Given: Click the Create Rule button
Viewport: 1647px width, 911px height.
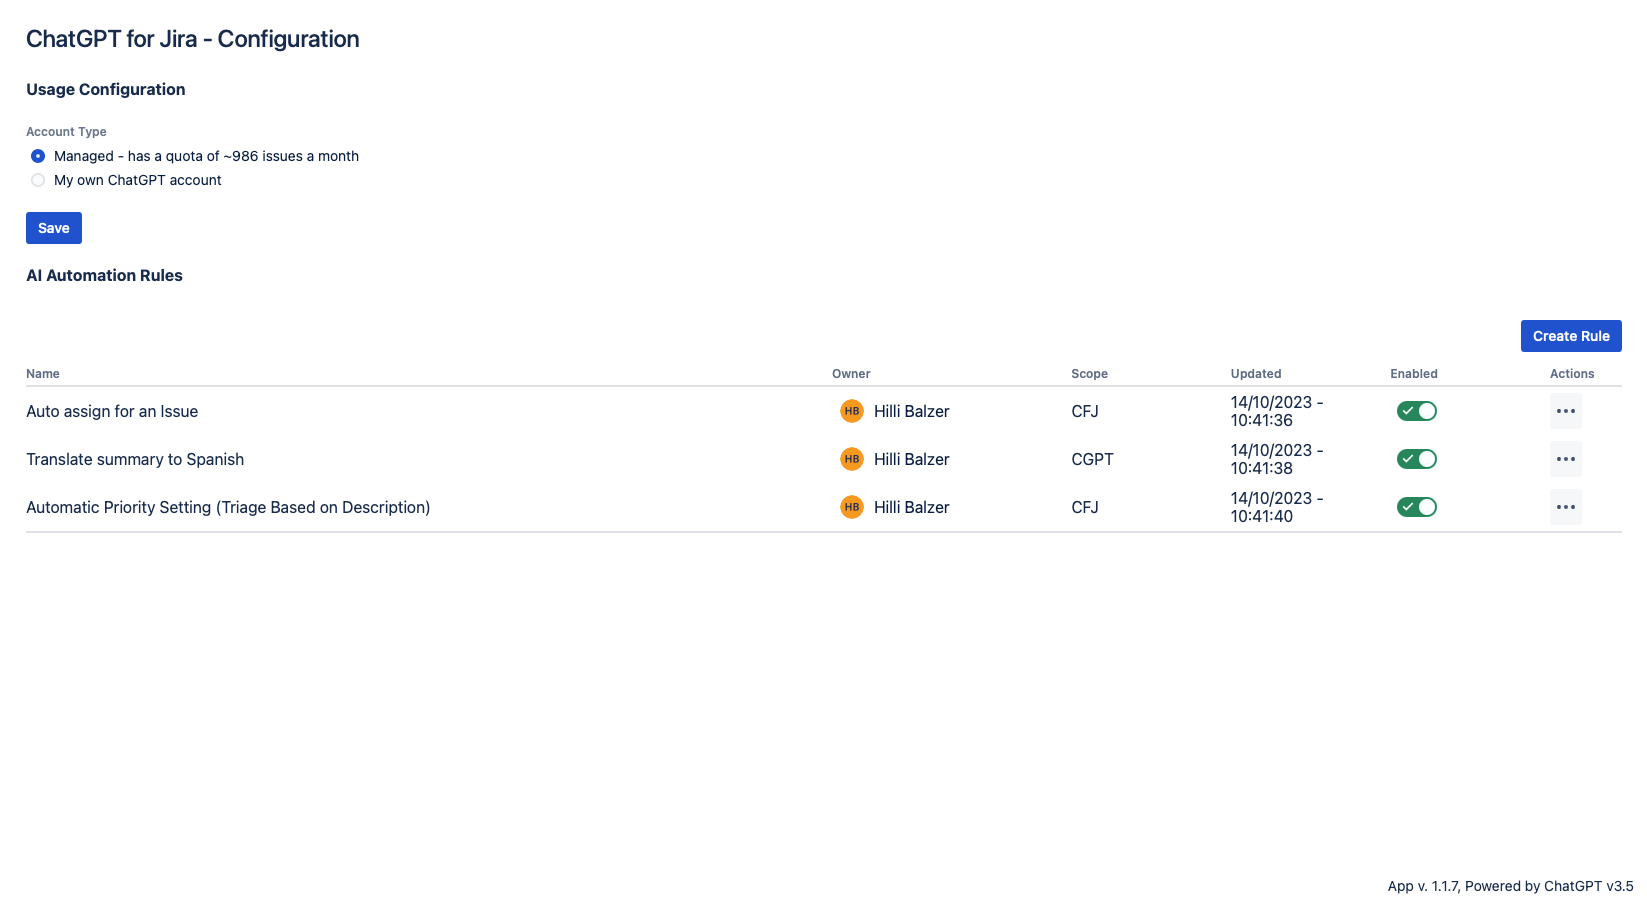Looking at the screenshot, I should click(1571, 336).
